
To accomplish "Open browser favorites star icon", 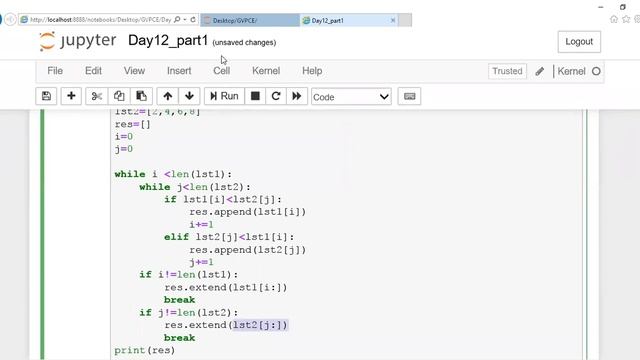I will tap(626, 19).
